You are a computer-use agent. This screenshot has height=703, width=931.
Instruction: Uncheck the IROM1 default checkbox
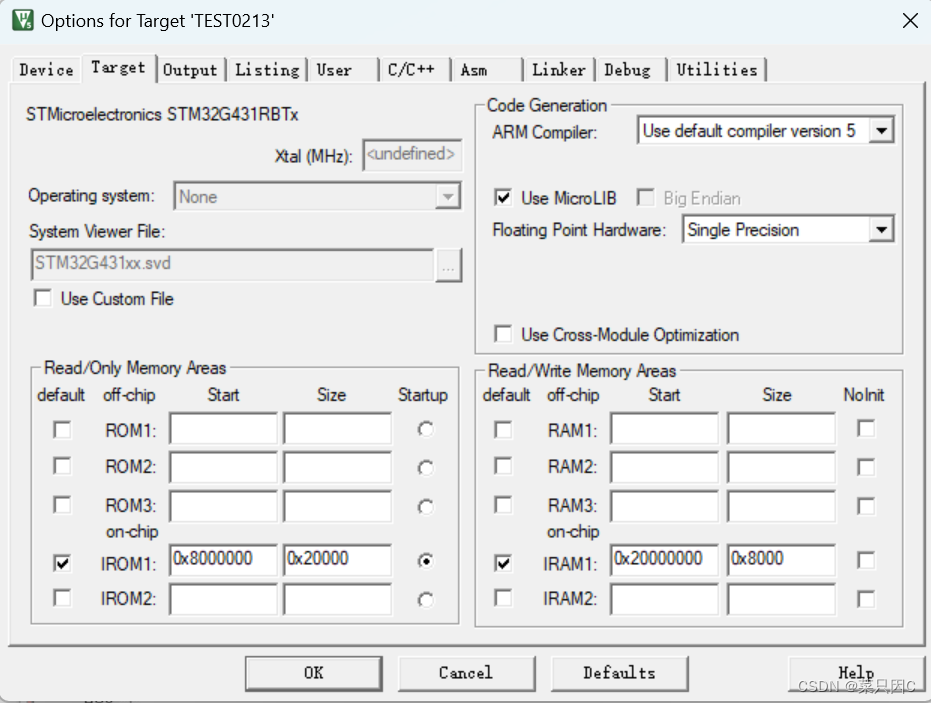[62, 562]
